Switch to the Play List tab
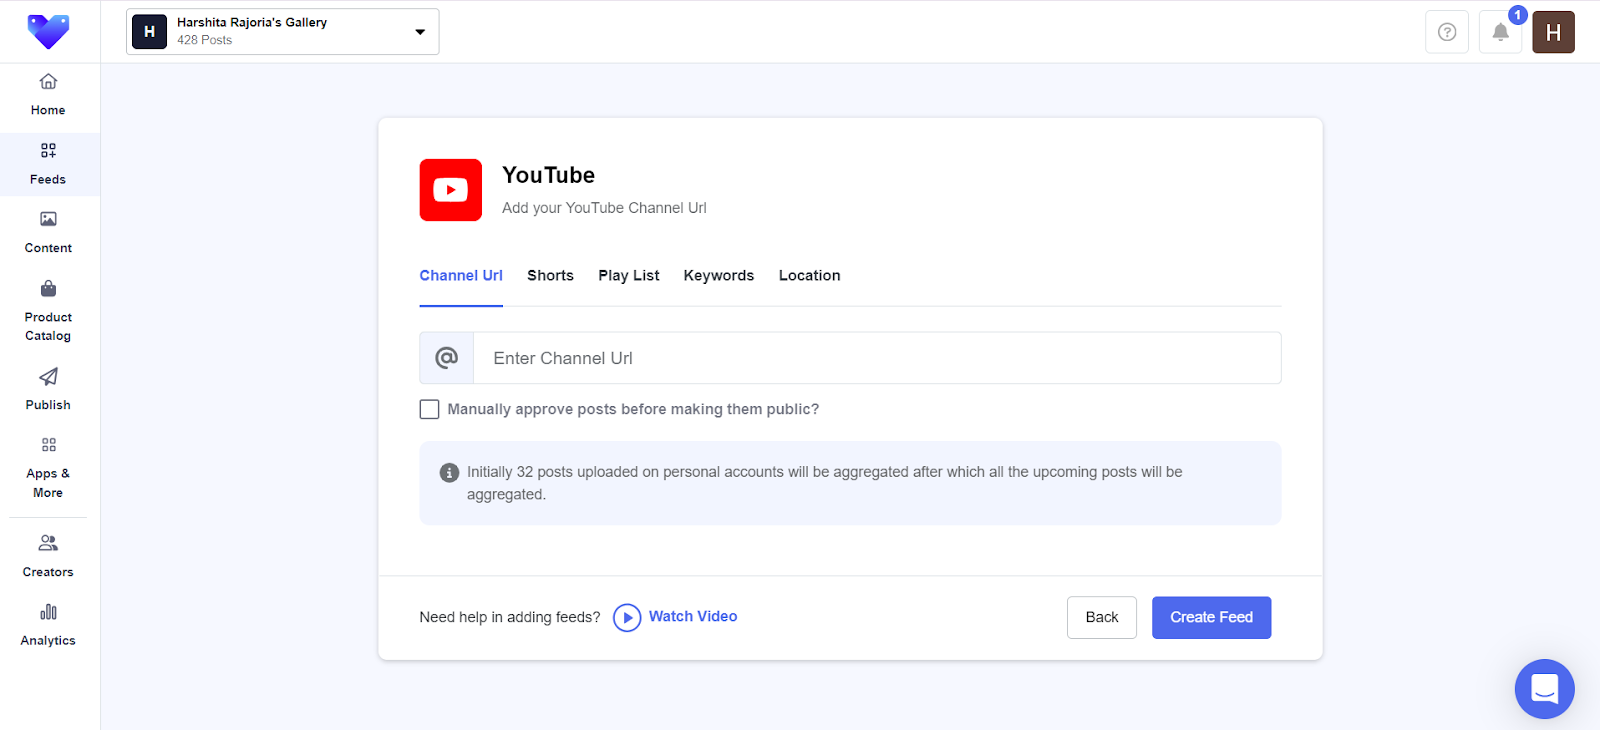This screenshot has height=730, width=1600. (629, 276)
